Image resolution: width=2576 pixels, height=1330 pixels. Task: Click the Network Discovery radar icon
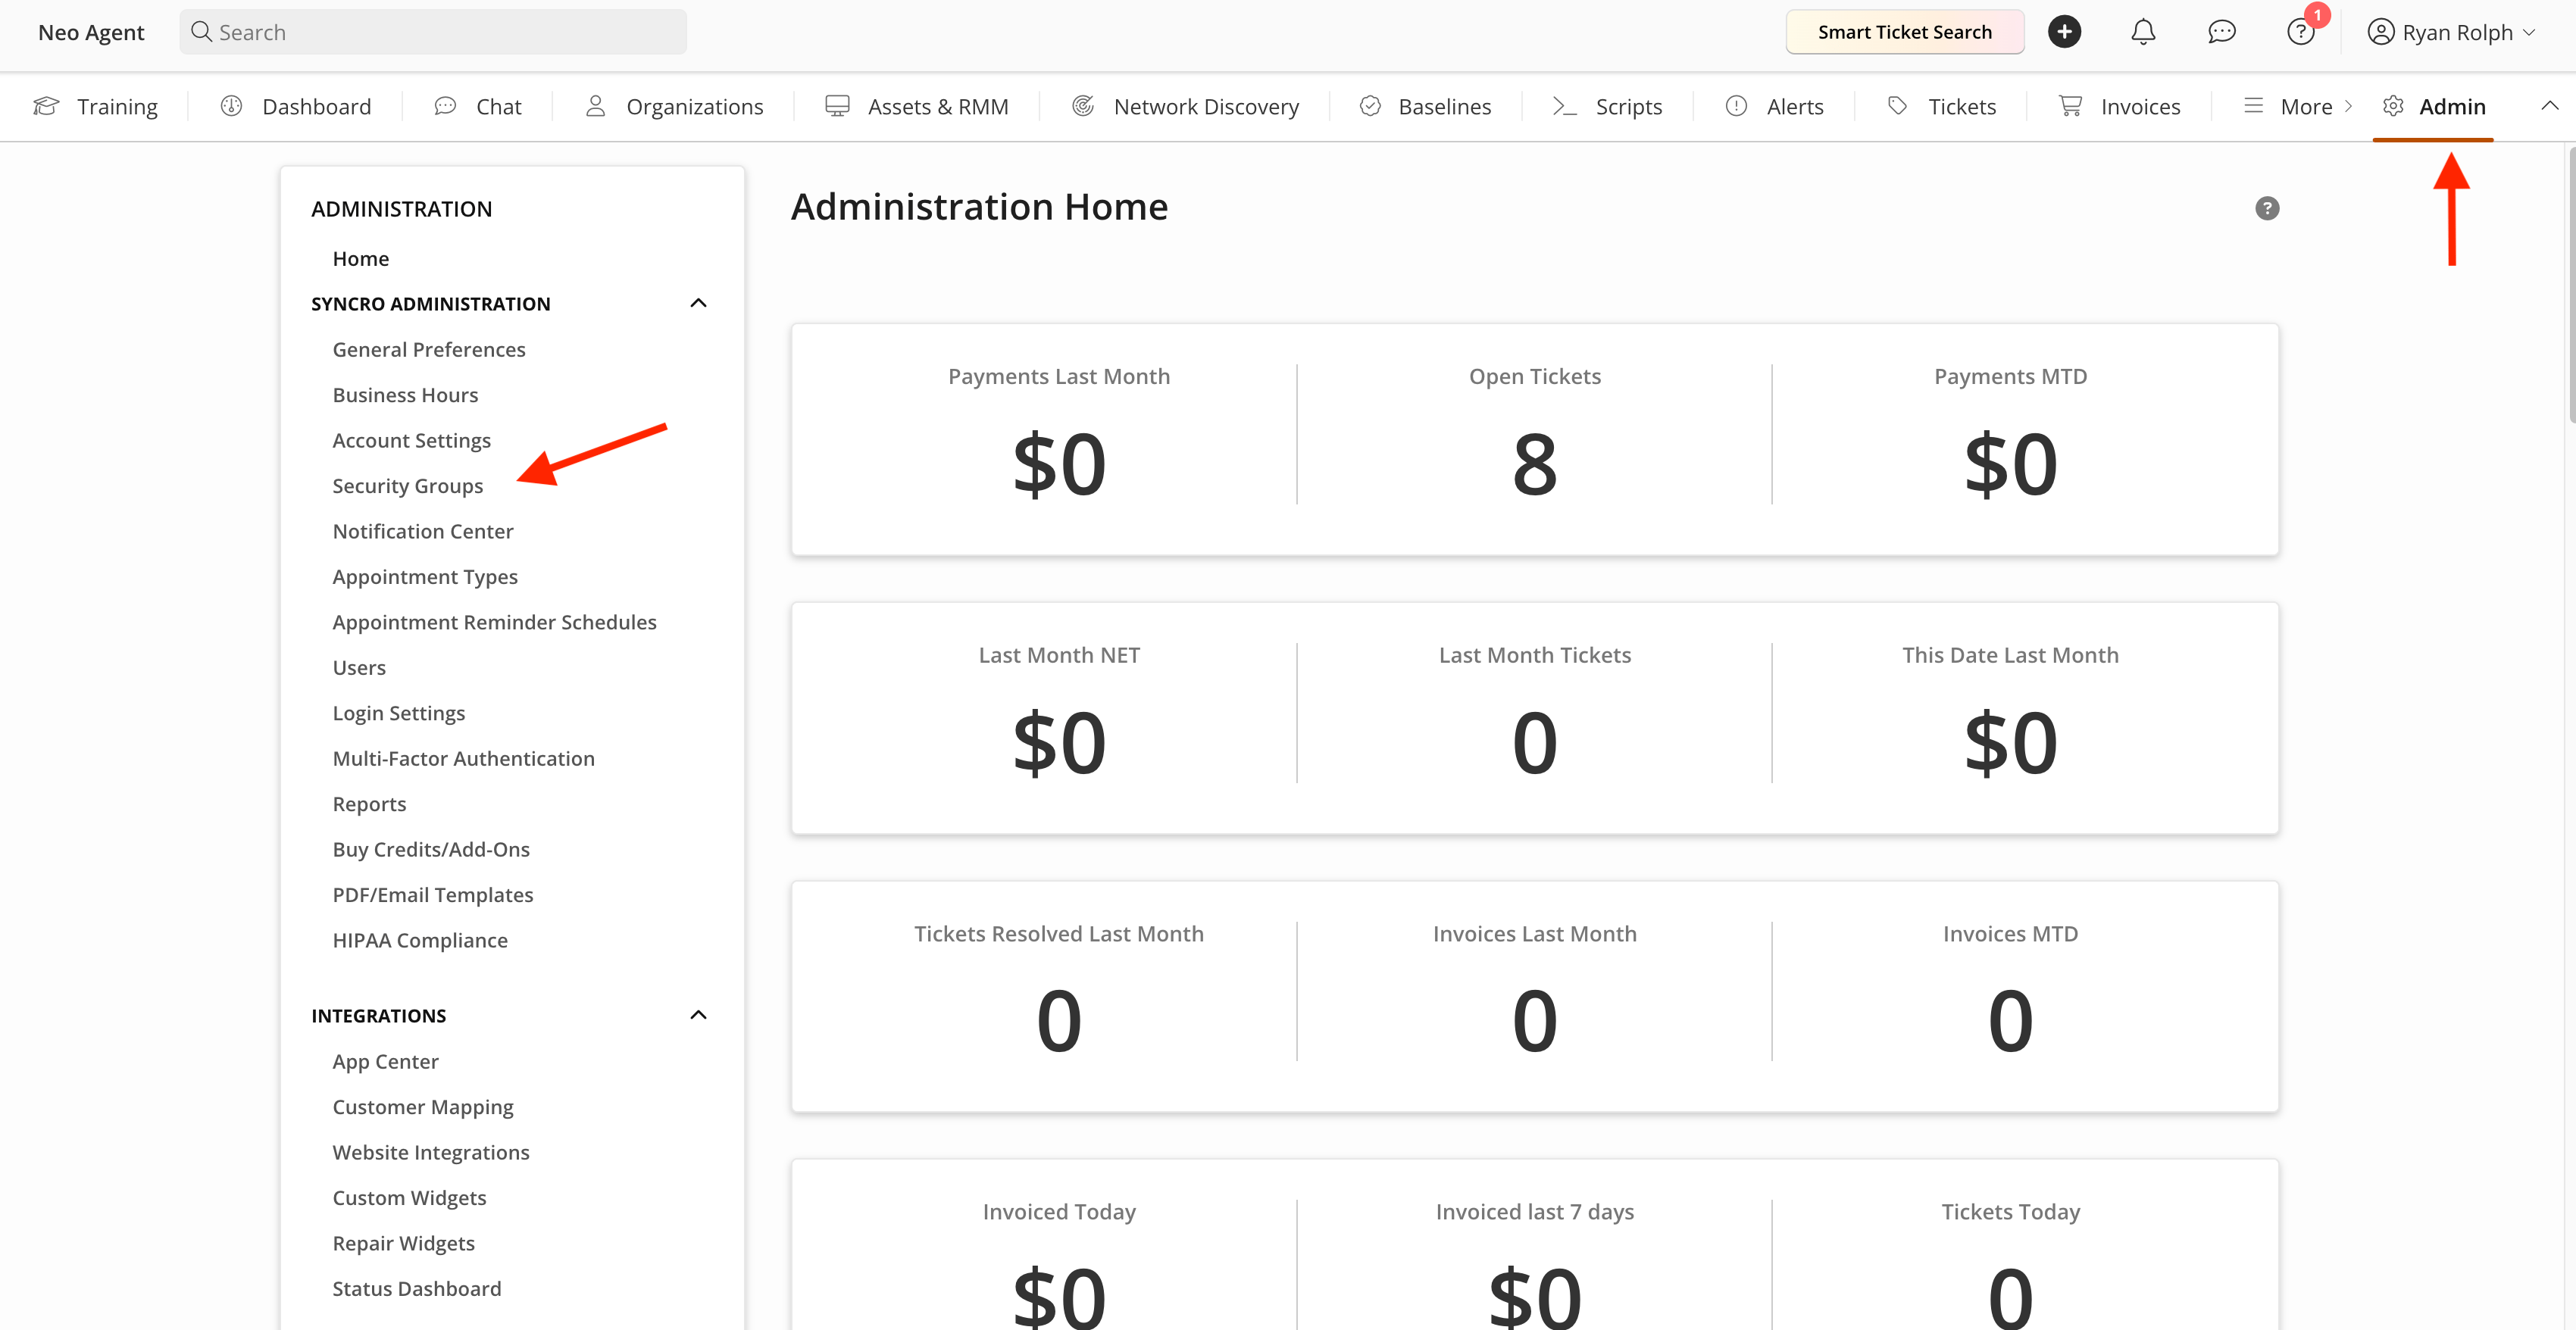coord(1083,106)
